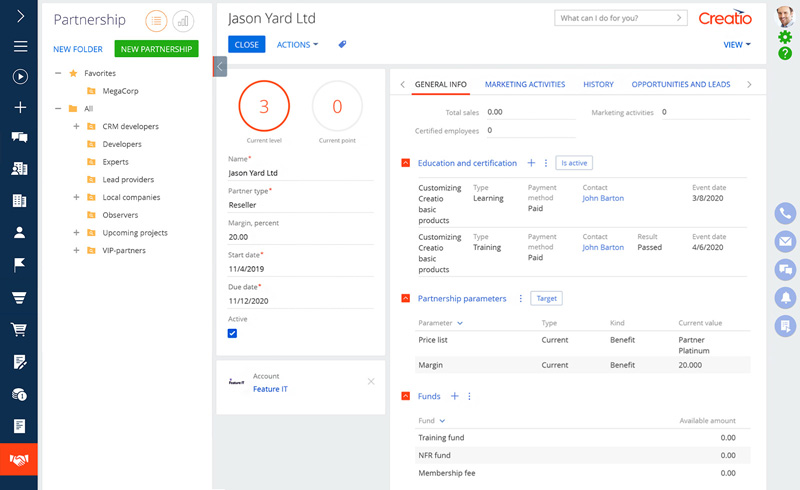Viewport: 800px width, 490px height.
Task: Open the phone call panel icon
Action: pyautogui.click(x=785, y=213)
